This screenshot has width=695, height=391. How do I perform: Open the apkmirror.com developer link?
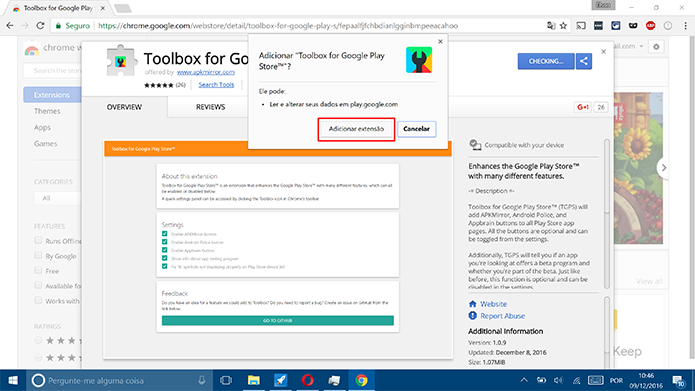coord(206,72)
